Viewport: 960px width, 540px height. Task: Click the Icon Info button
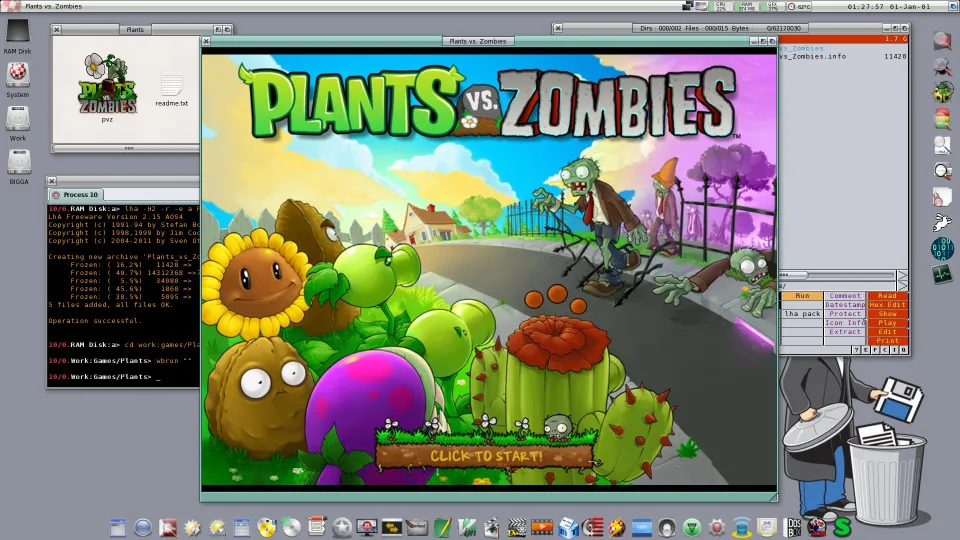click(845, 323)
